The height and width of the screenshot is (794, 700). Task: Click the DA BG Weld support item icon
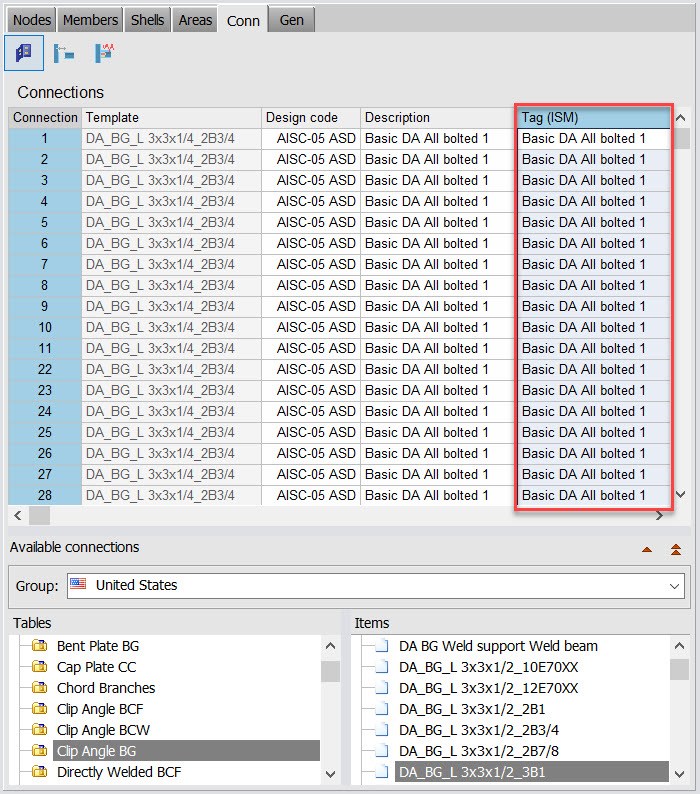tap(382, 646)
